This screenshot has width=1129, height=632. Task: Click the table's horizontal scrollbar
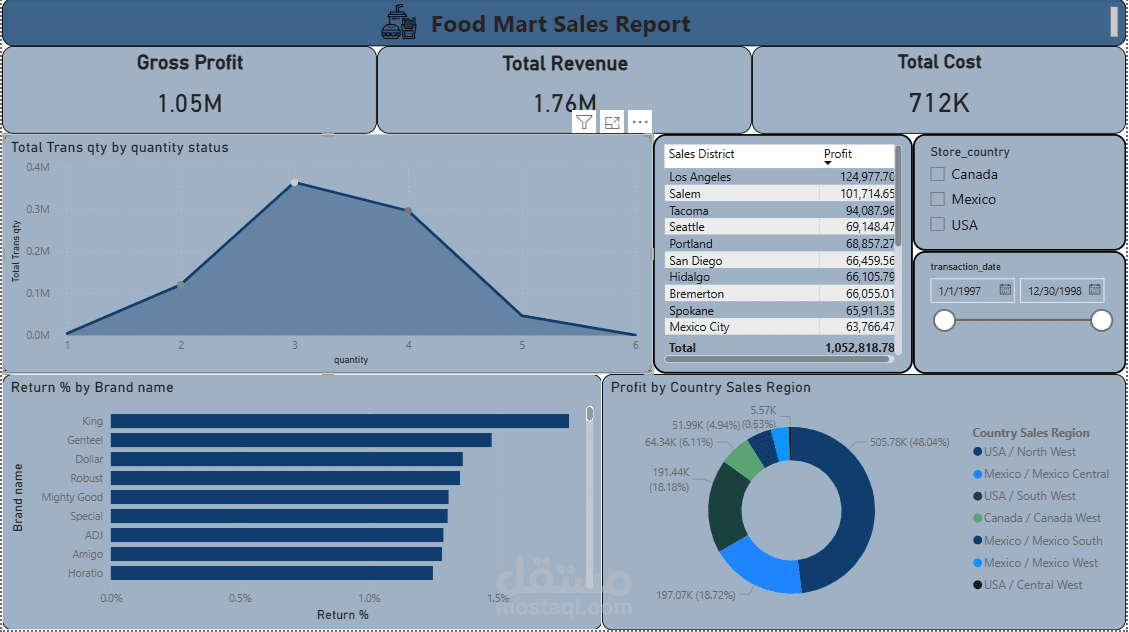(778, 358)
